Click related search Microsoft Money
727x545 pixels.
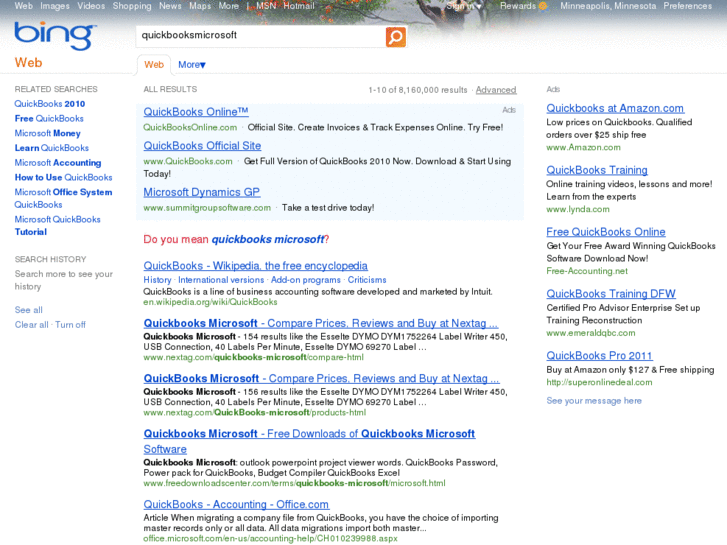pyautogui.click(x=47, y=134)
